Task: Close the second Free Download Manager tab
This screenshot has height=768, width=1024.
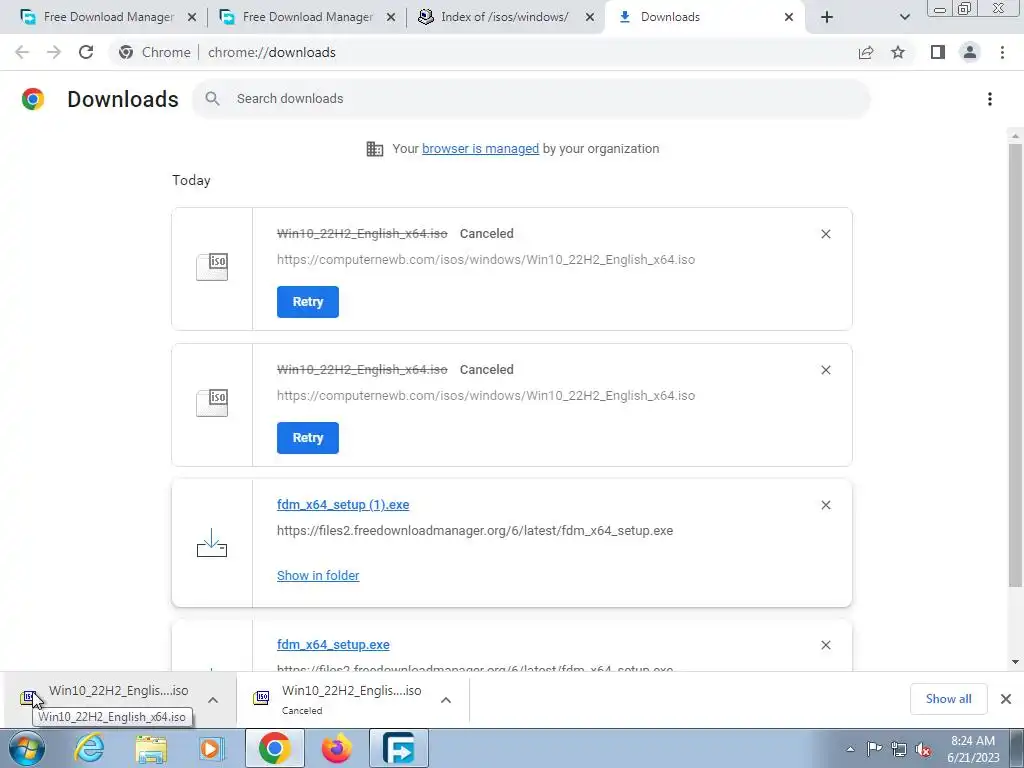Action: click(391, 17)
